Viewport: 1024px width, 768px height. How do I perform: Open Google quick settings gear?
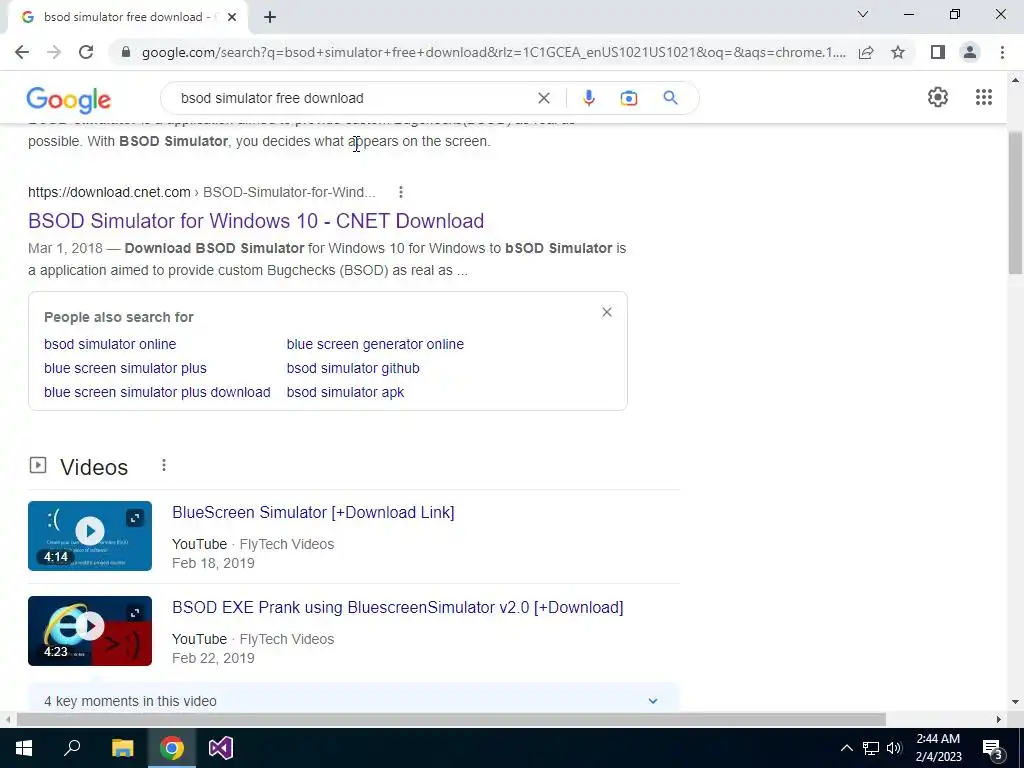pos(938,97)
